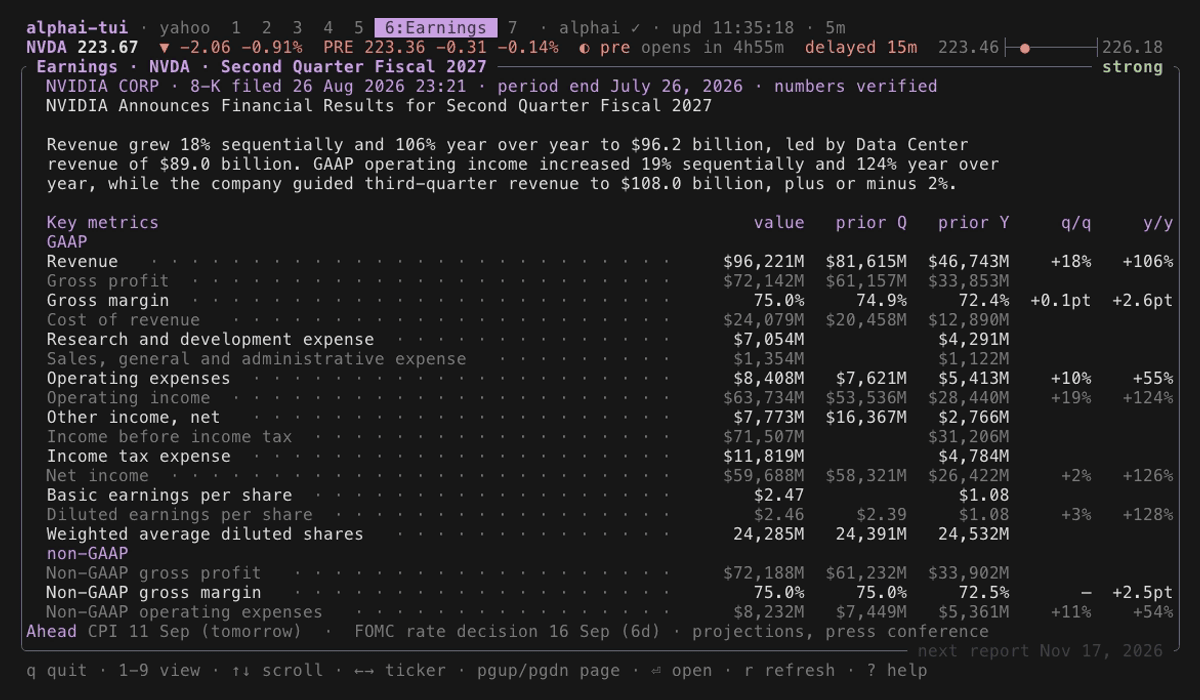Click the CPI 11 Sep event
The height and width of the screenshot is (700, 1200).
pyautogui.click(x=195, y=632)
